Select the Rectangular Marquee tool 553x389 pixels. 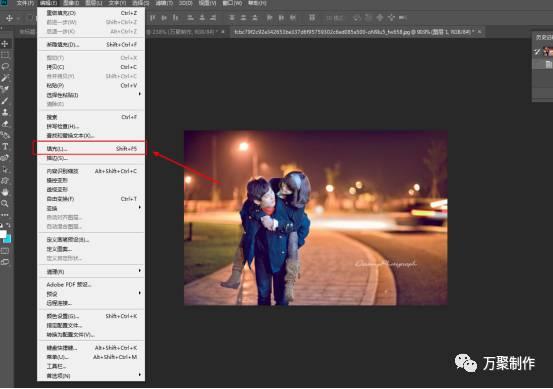[5, 55]
